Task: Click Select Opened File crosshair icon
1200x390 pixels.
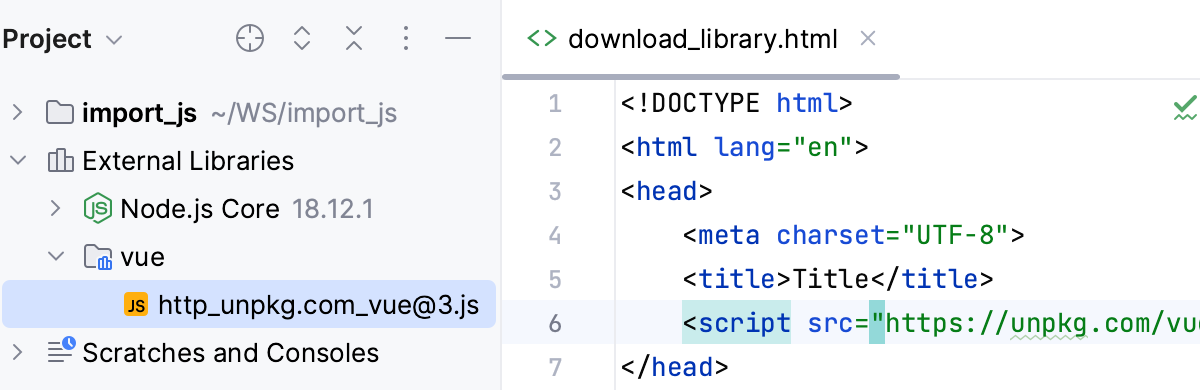Action: point(249,39)
